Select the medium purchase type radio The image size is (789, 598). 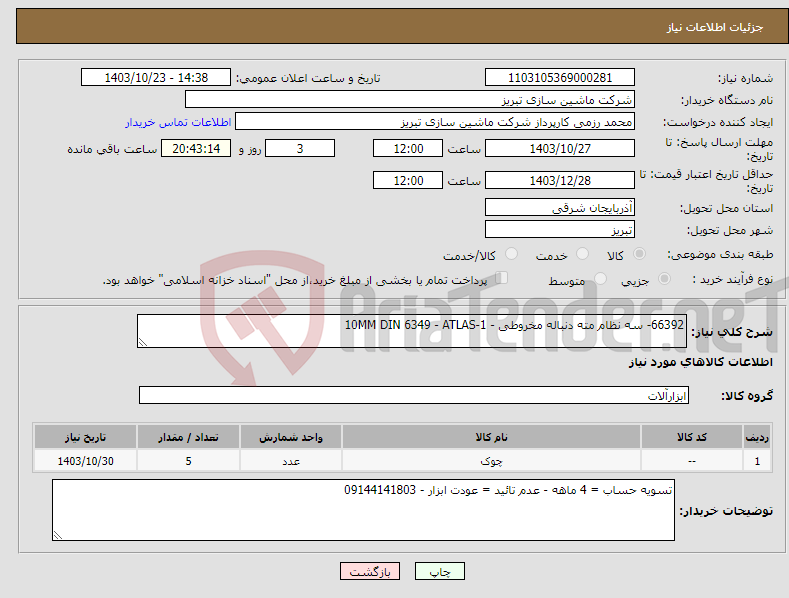point(600,279)
